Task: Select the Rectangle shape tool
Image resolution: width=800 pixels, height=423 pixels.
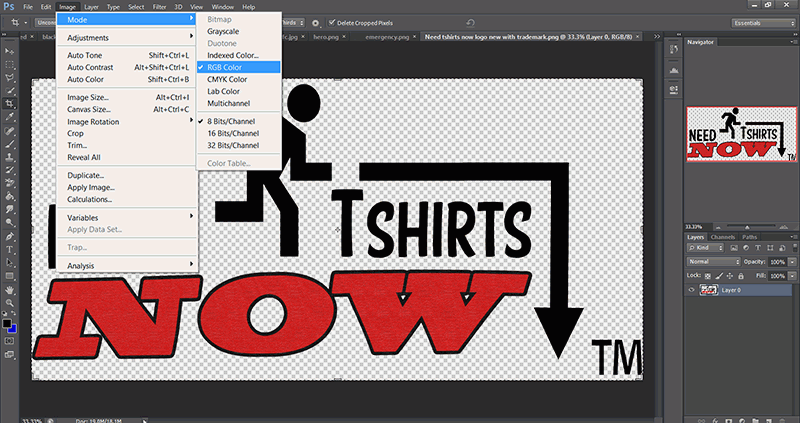Action: [x=10, y=276]
